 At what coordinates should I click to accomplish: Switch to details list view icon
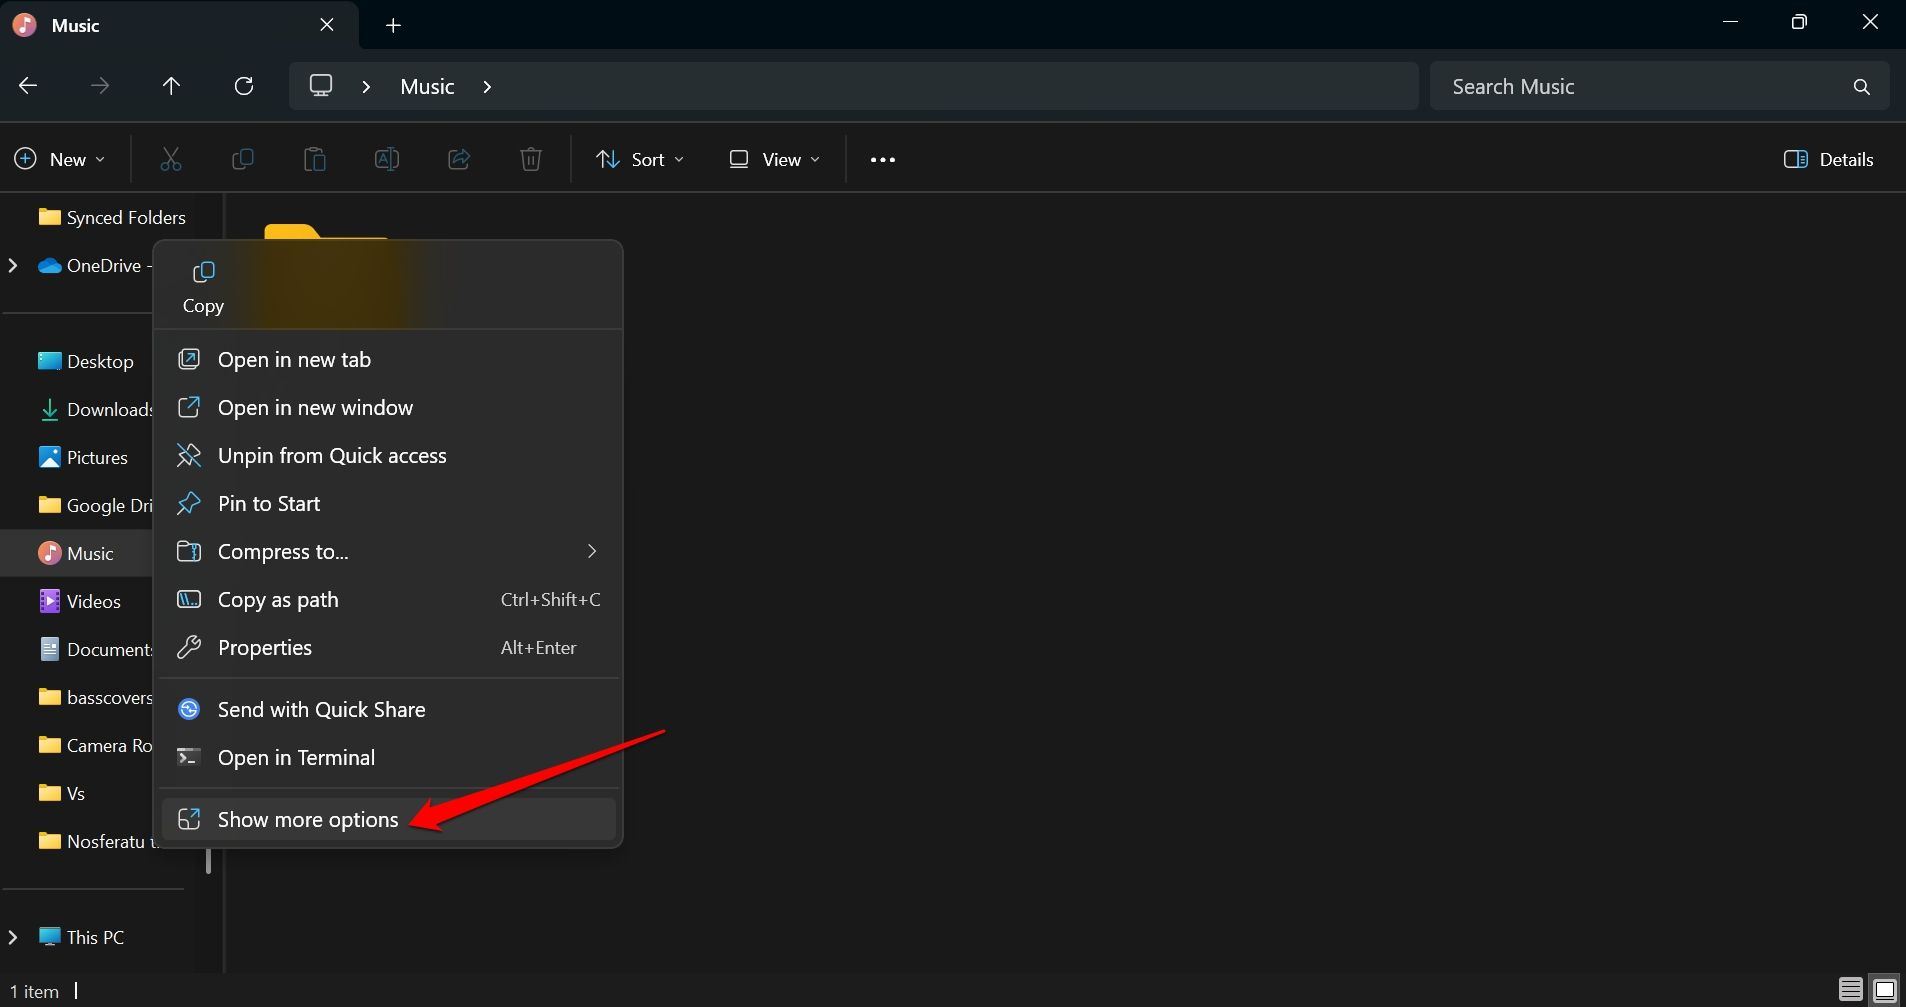click(x=1850, y=990)
